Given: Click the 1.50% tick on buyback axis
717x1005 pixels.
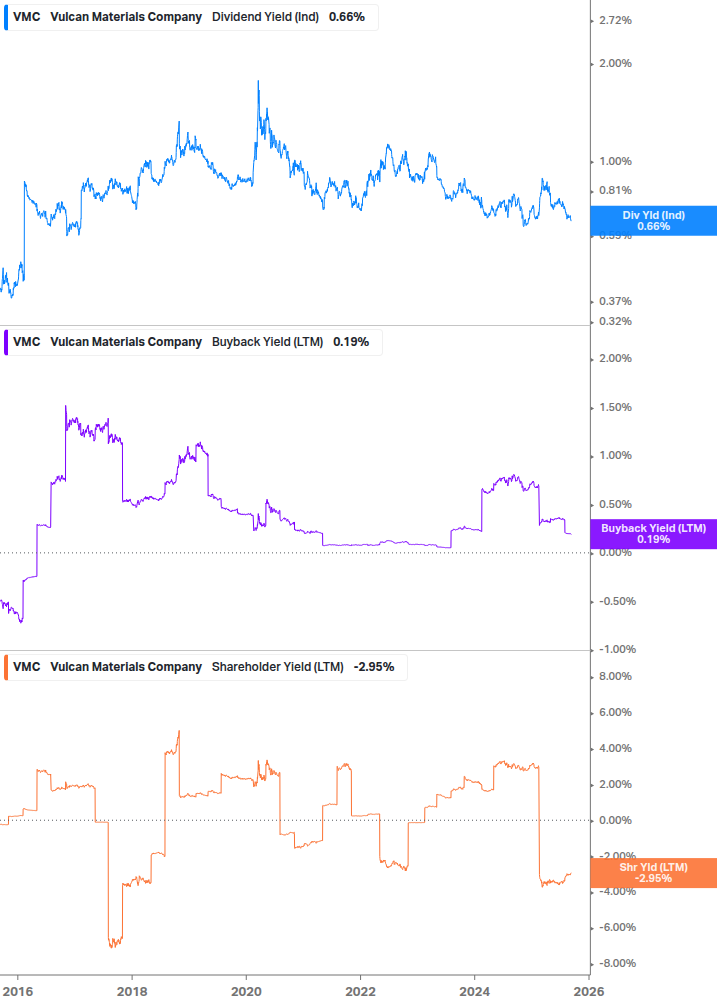Looking at the screenshot, I should coord(615,407).
